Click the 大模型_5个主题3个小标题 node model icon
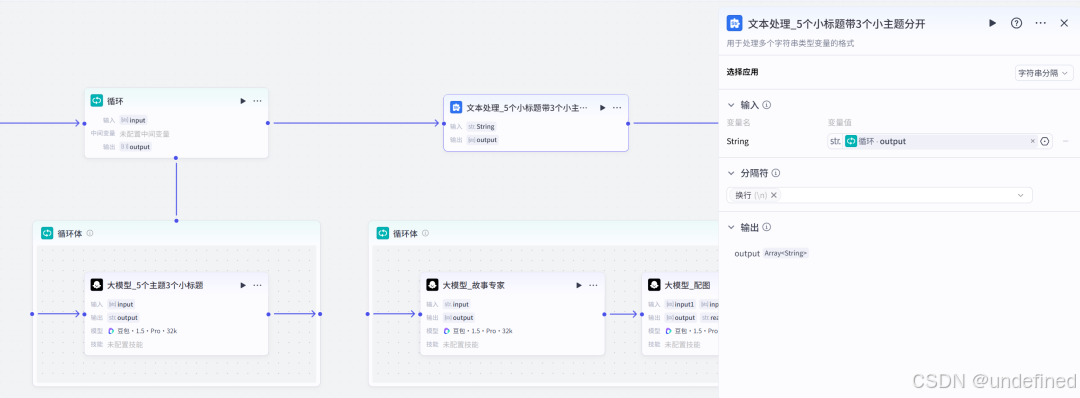Screen dimensions: 1080x398 click(x=96, y=285)
